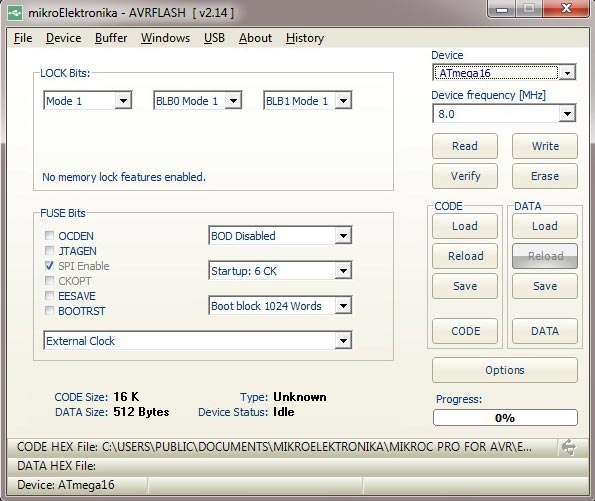Open the ATmega16 device dropdown
Image resolution: width=595 pixels, height=501 pixels.
point(568,72)
